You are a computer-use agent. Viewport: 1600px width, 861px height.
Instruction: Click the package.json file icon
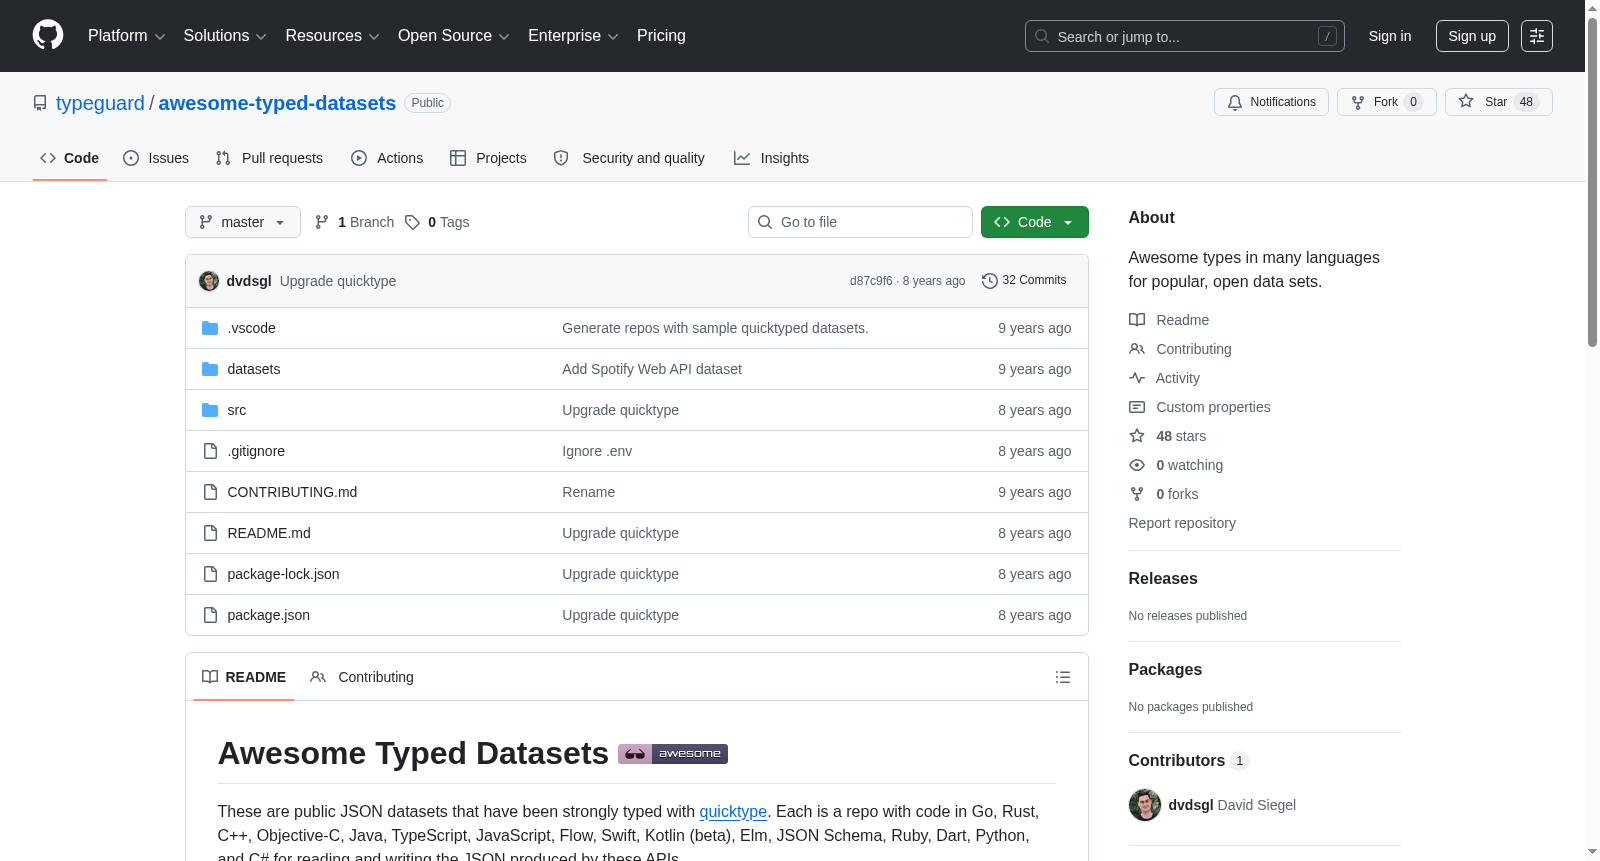(210, 615)
